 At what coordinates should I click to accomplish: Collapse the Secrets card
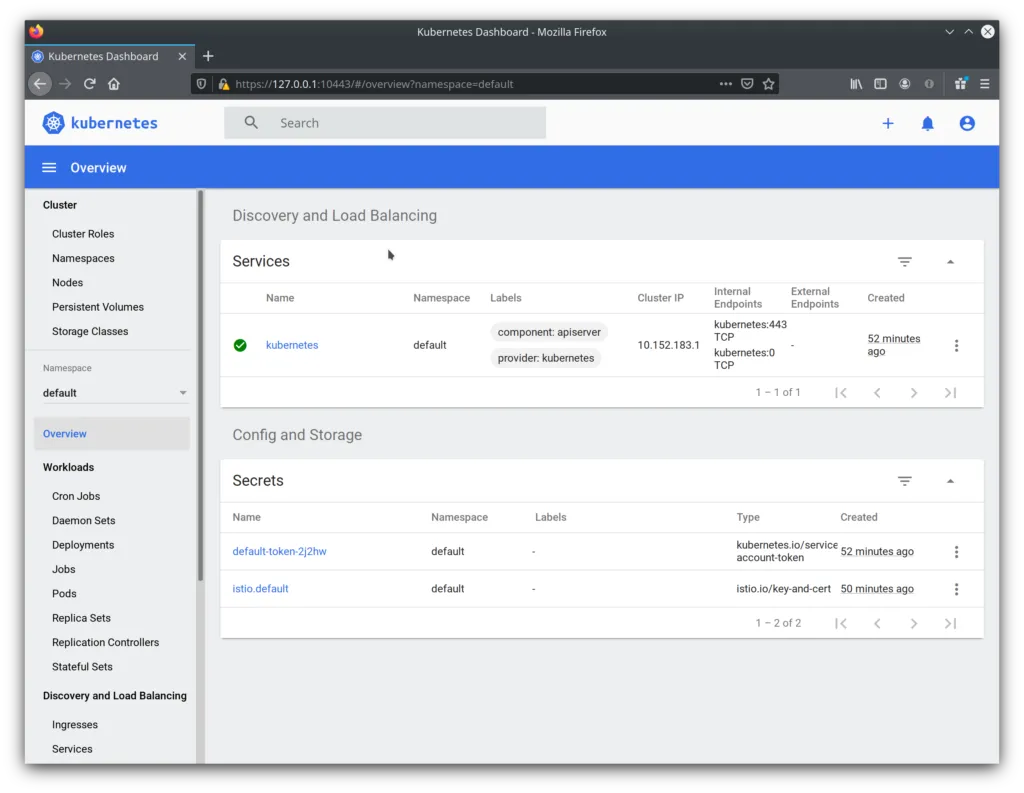[950, 481]
